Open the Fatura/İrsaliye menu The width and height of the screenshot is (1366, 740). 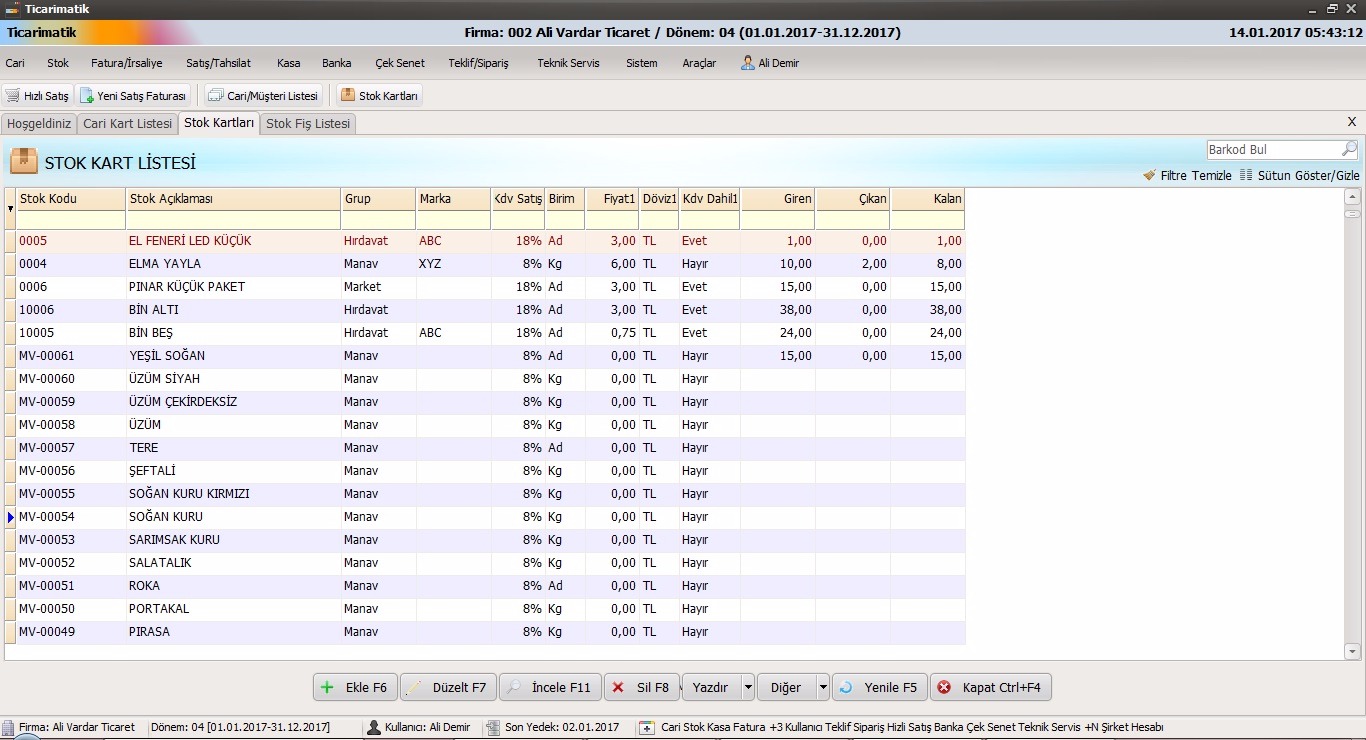coord(126,63)
